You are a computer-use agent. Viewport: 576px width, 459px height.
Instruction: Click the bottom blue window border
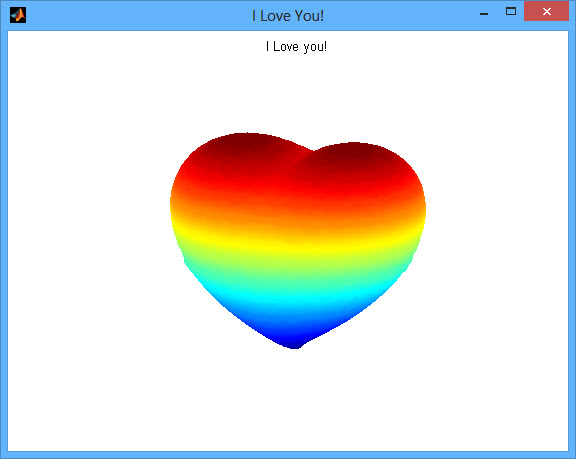(288, 455)
